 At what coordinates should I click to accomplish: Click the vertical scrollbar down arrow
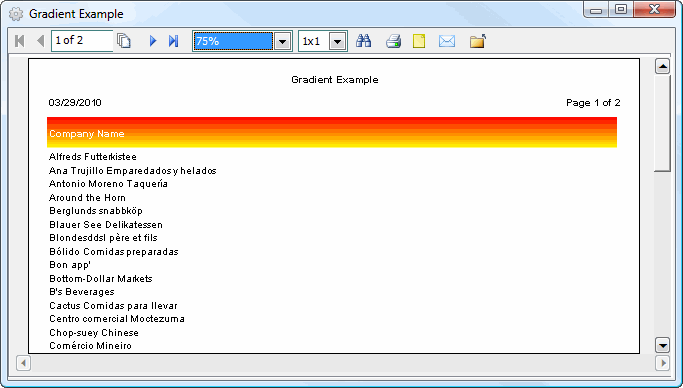coord(663,346)
